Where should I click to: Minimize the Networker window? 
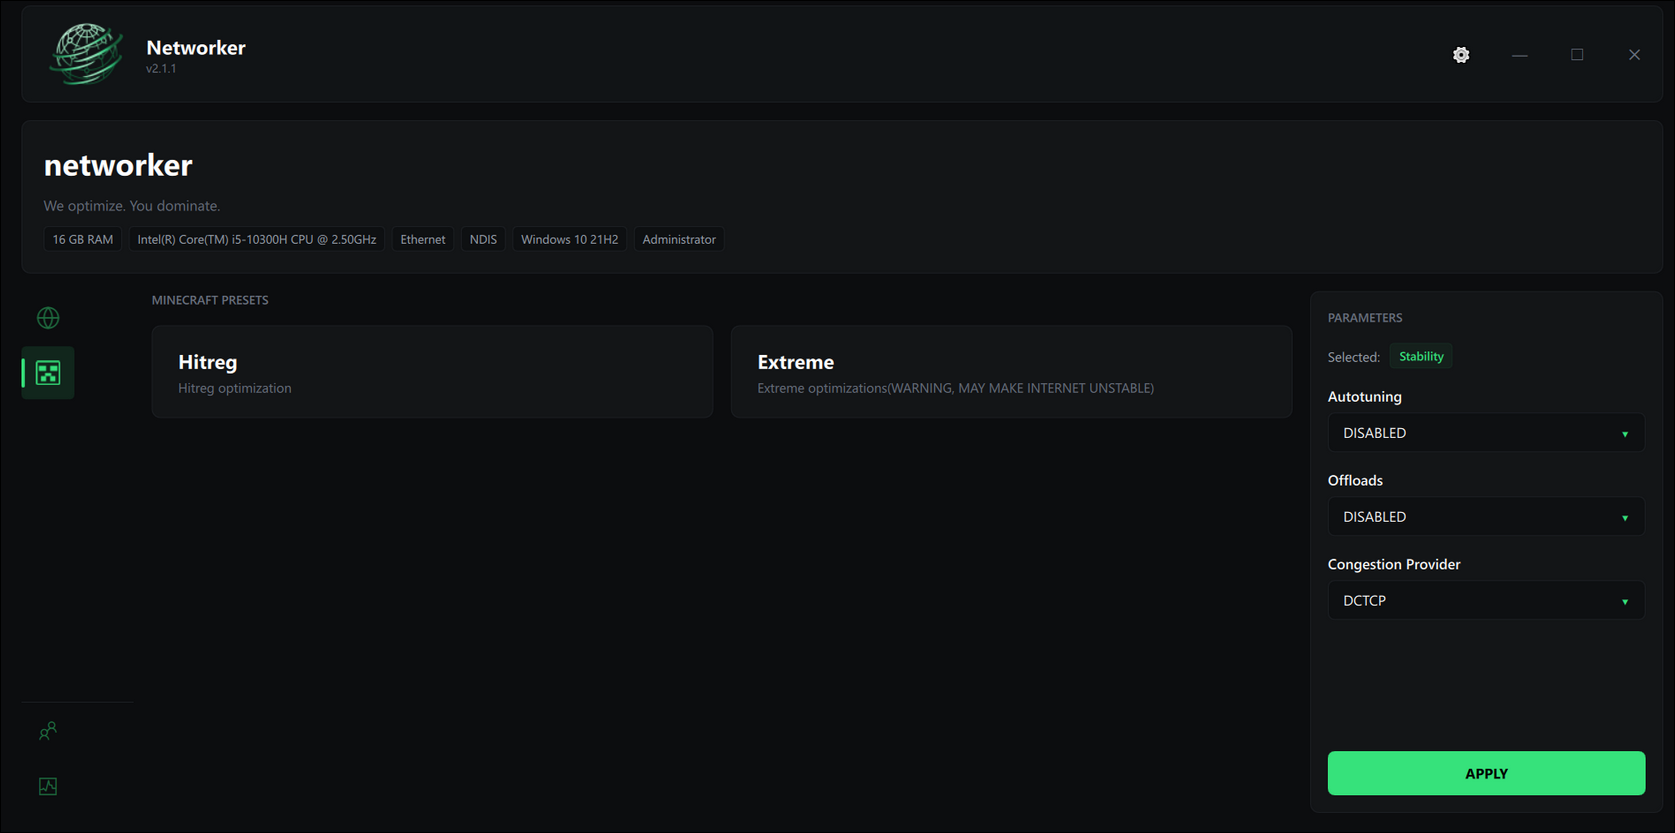coord(1520,55)
